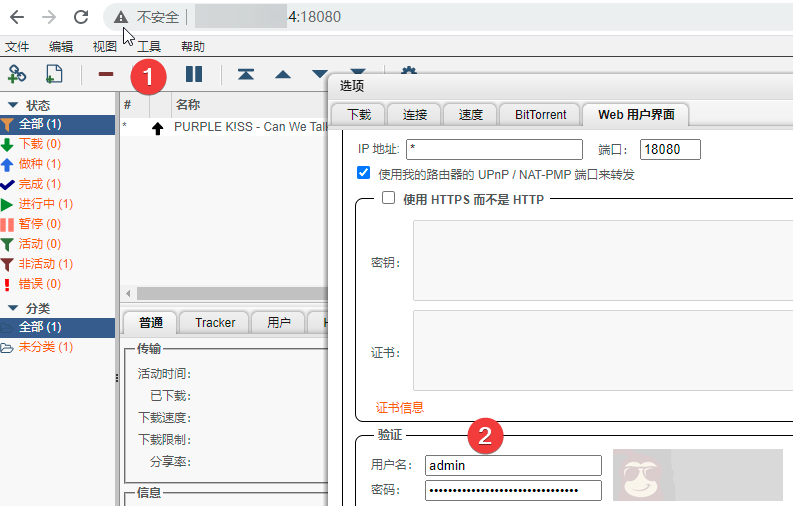Select the PURPLE KISS torrent row

pos(250,127)
